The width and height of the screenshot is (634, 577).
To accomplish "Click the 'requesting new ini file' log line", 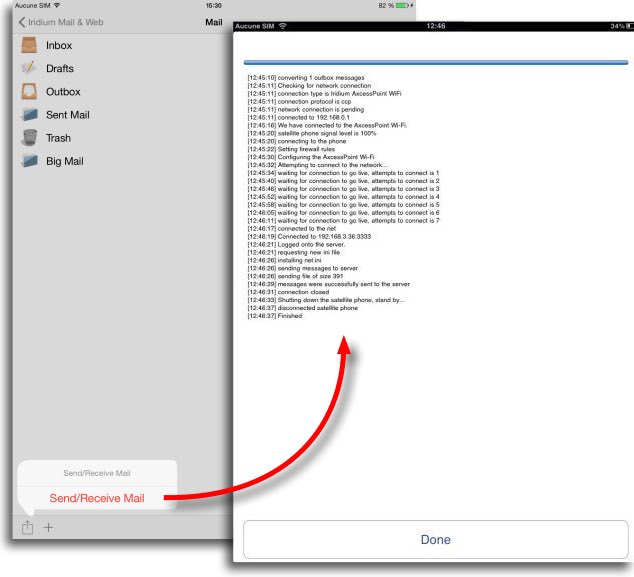I will coord(294,252).
